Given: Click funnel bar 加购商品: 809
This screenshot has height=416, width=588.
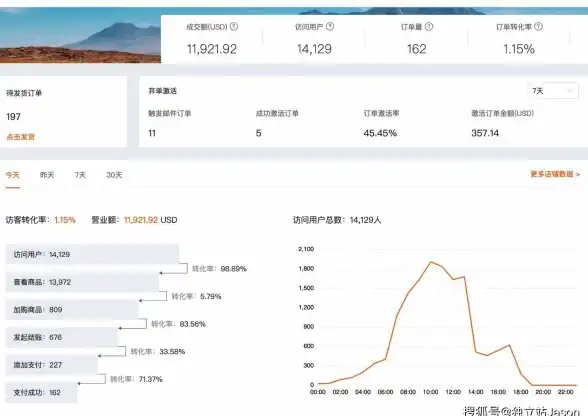Looking at the screenshot, I should pyautogui.click(x=72, y=309).
